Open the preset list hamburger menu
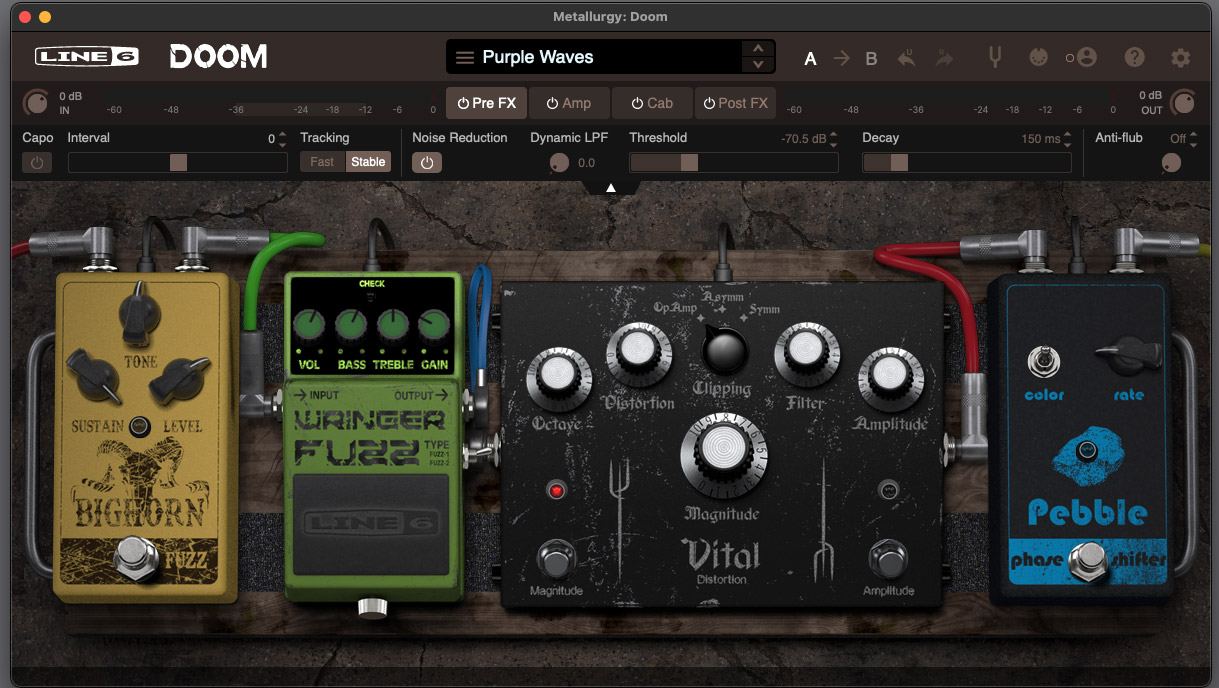Image resolution: width=1219 pixels, height=688 pixels. pos(464,57)
